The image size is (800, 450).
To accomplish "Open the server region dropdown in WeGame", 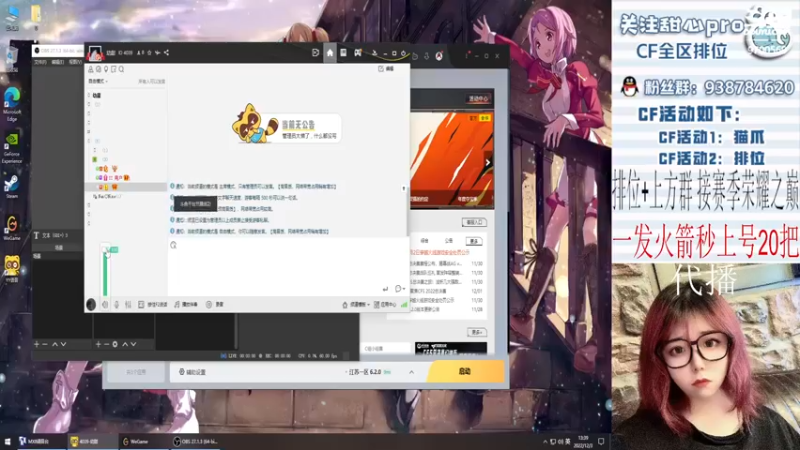I will (x=368, y=372).
